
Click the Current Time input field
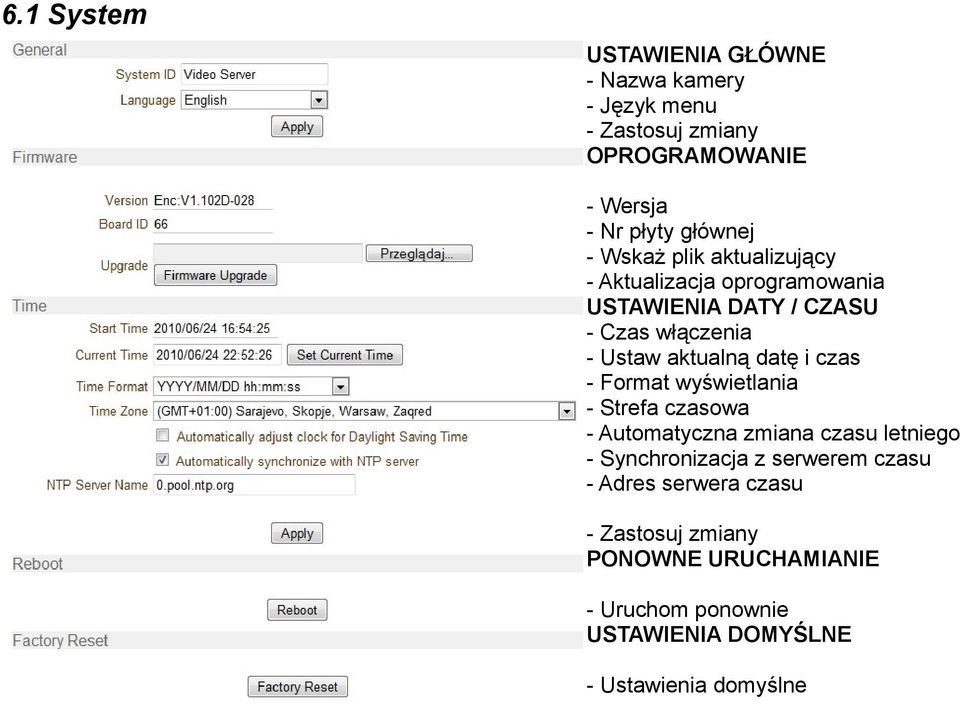click(217, 355)
